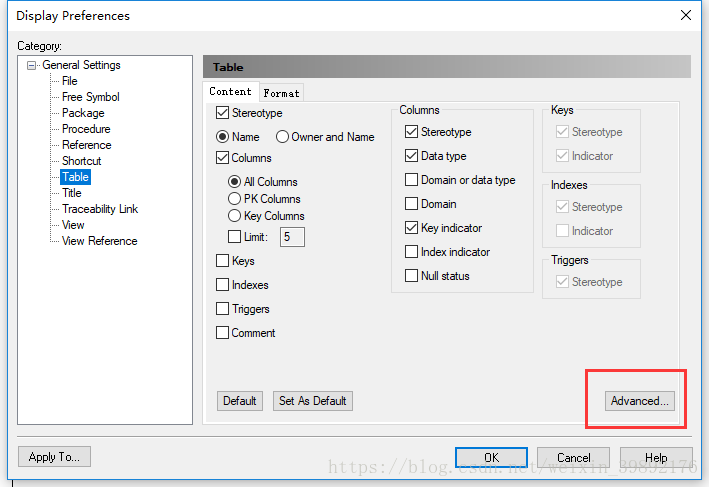Check the Null status checkbox
This screenshot has width=709, height=487.
(x=411, y=275)
